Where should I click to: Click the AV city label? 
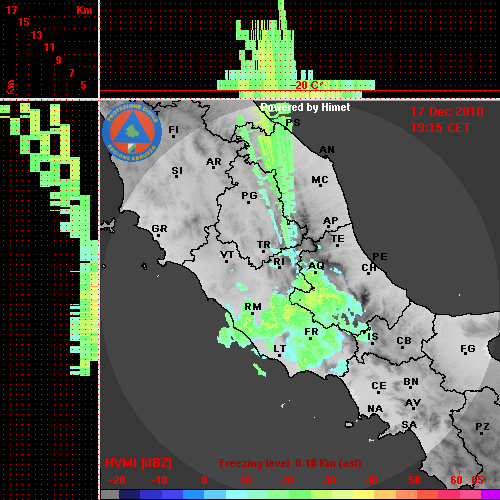[x=413, y=403]
